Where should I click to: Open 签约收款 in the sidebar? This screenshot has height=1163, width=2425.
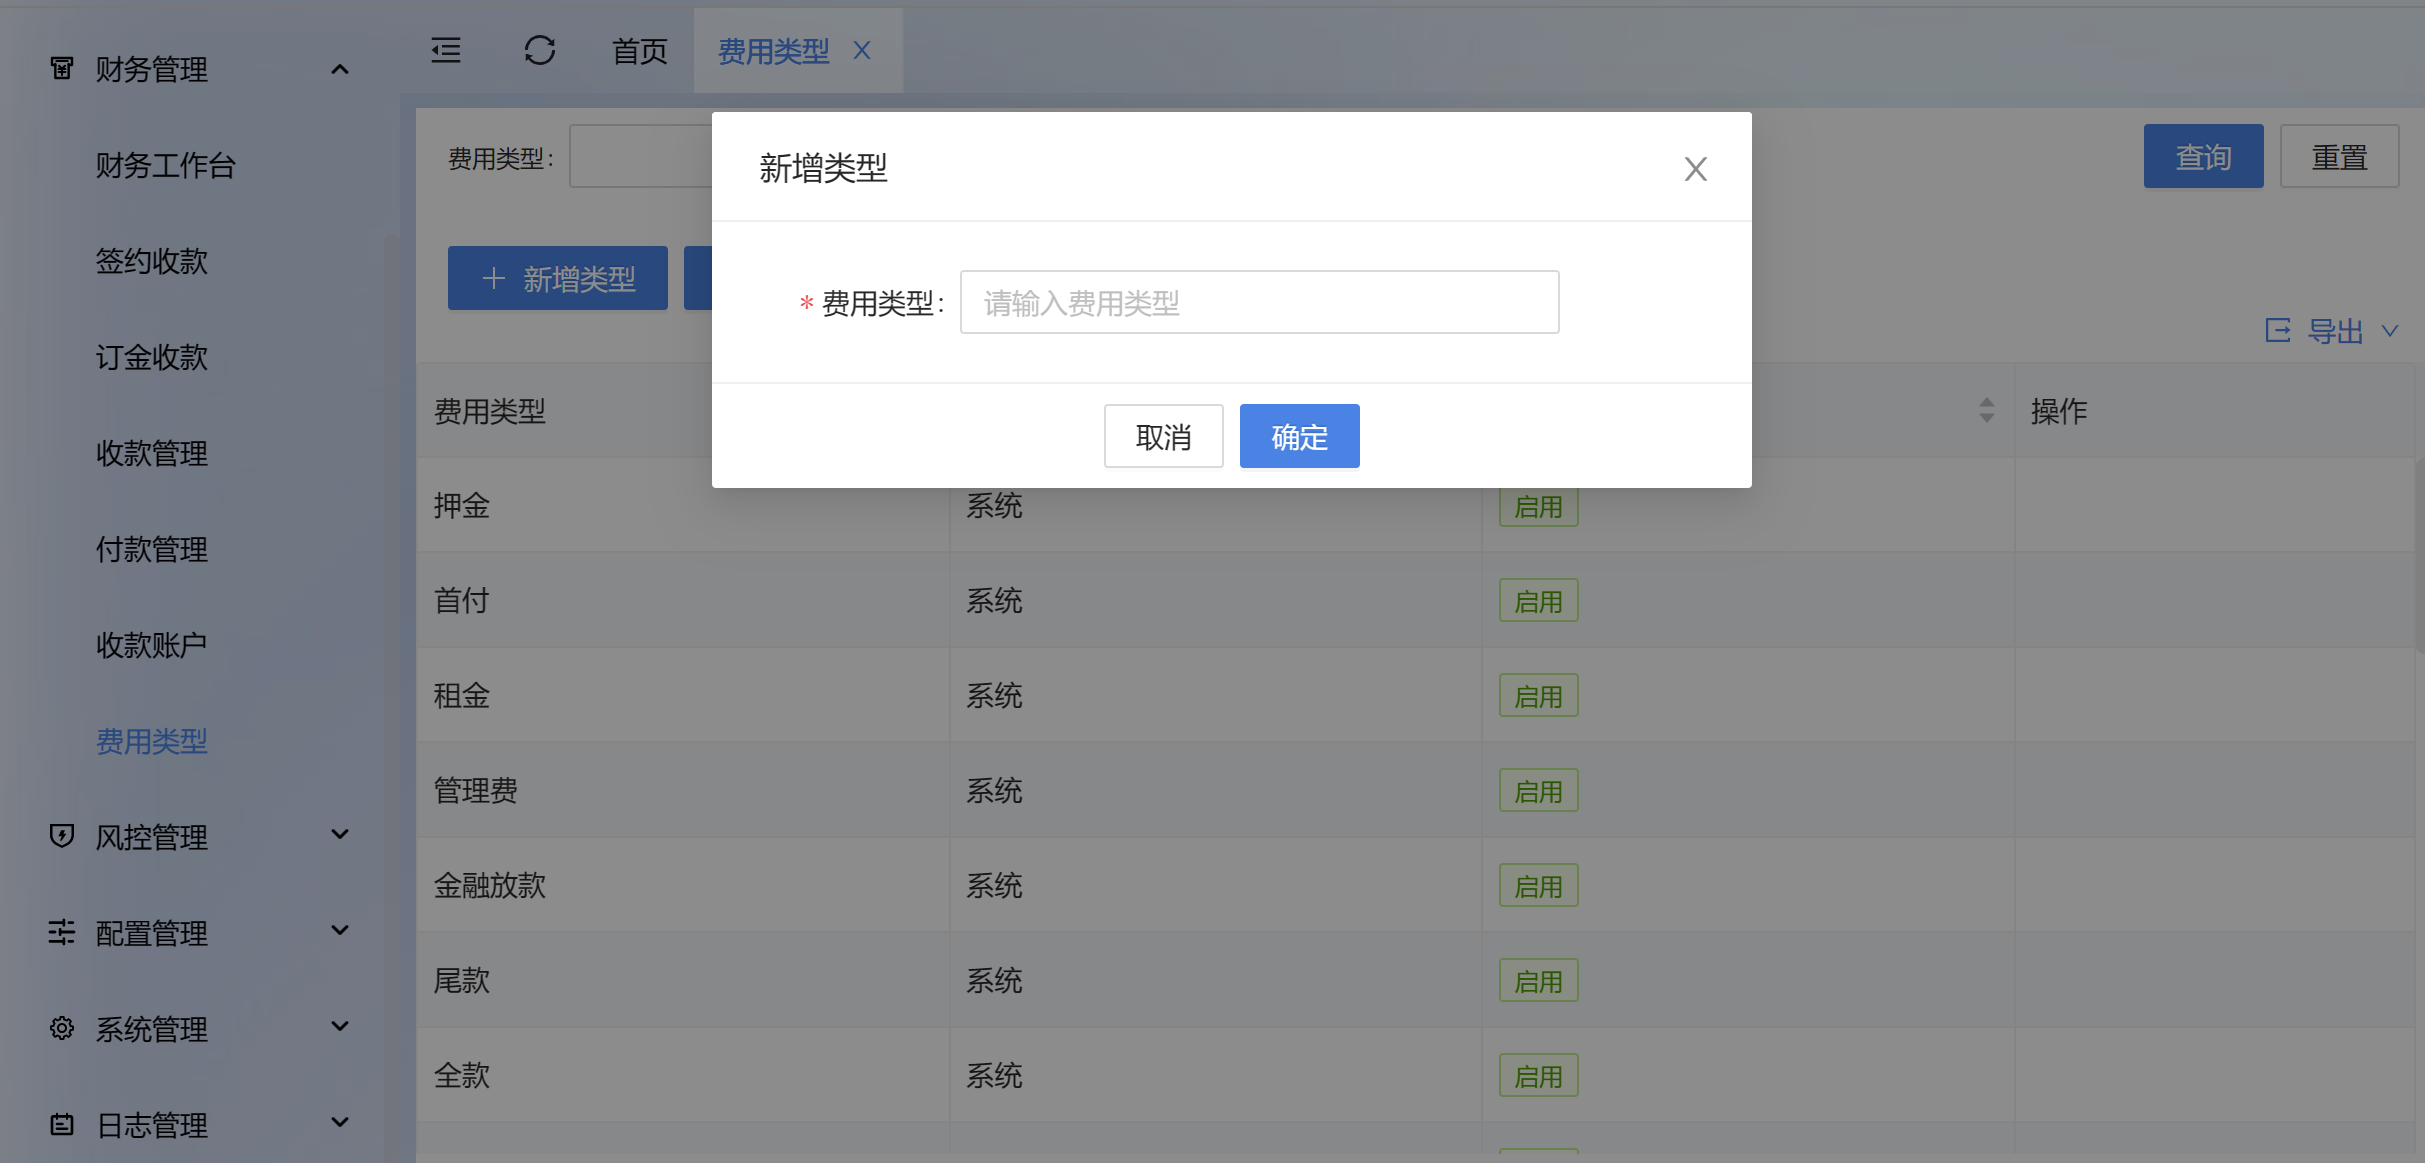point(152,261)
